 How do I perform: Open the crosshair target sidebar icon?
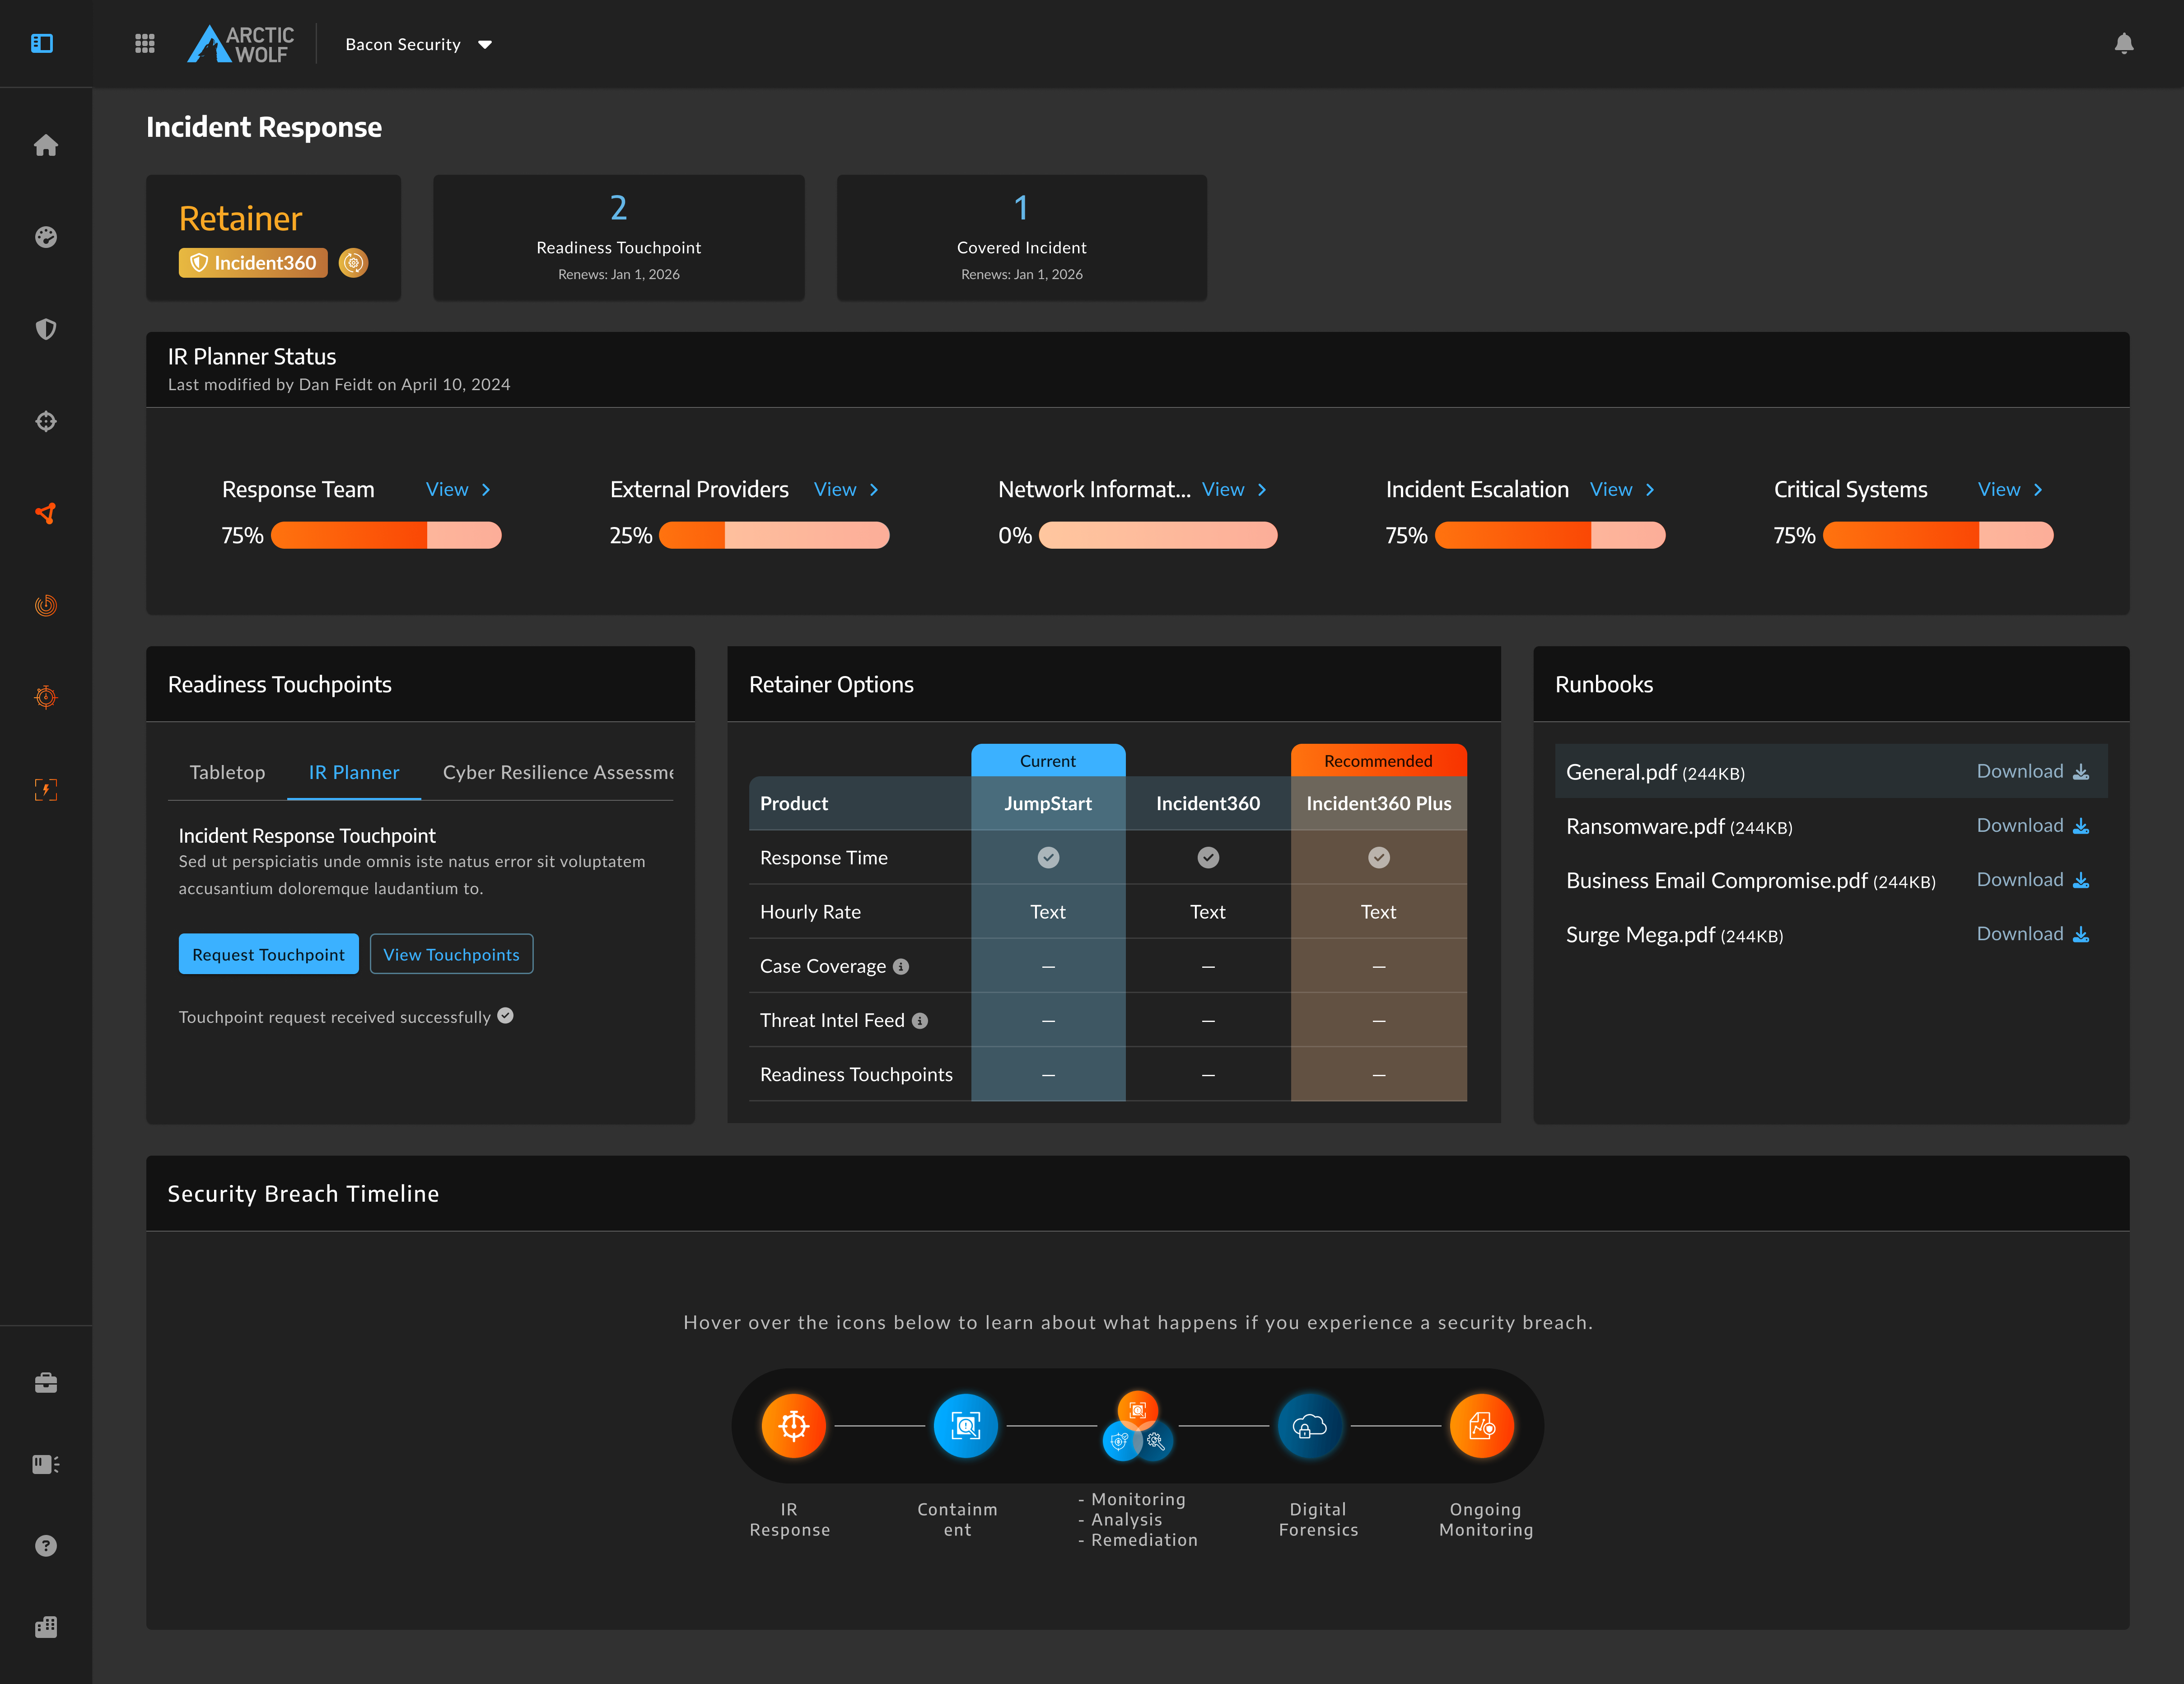[46, 421]
